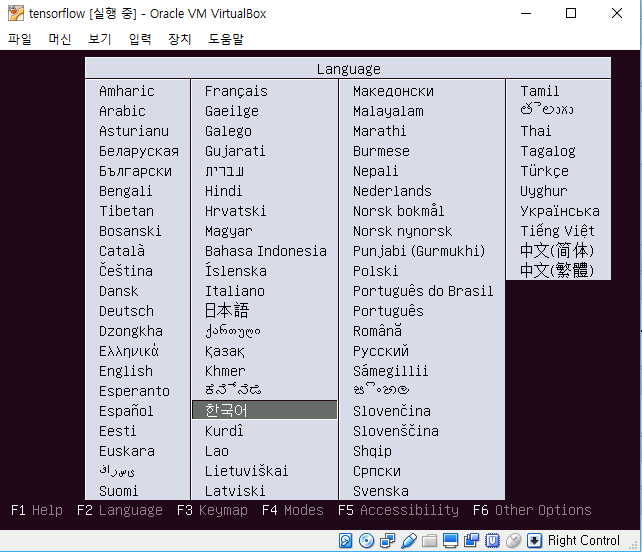Choose Magyar language

pyautogui.click(x=228, y=231)
